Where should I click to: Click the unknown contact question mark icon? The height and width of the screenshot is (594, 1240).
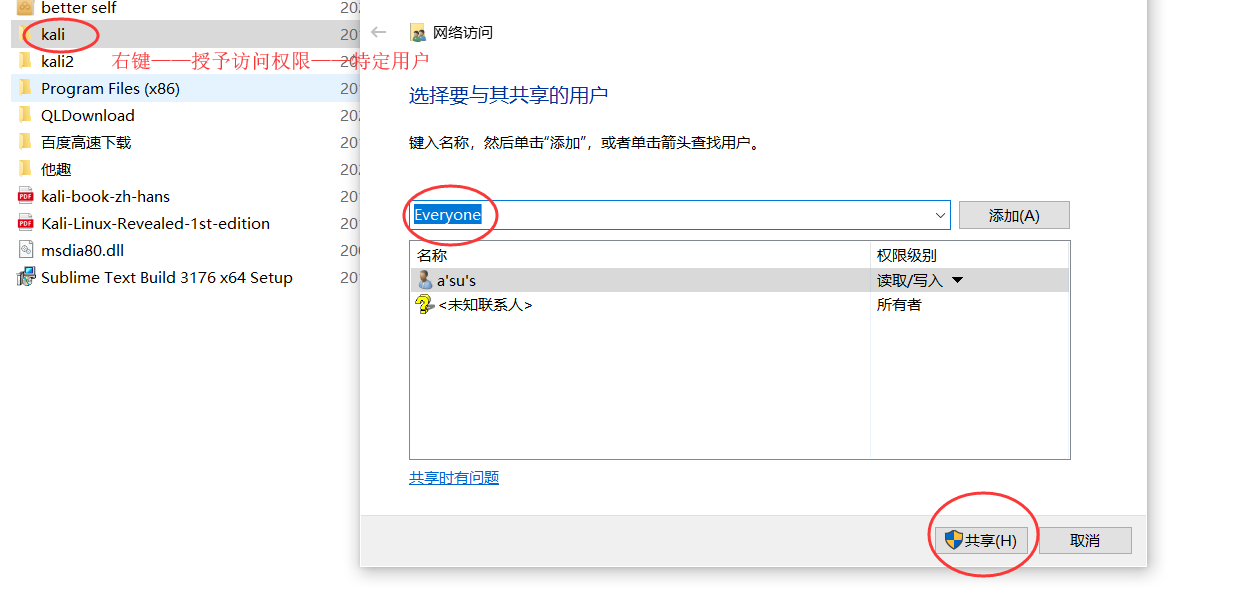pos(425,304)
